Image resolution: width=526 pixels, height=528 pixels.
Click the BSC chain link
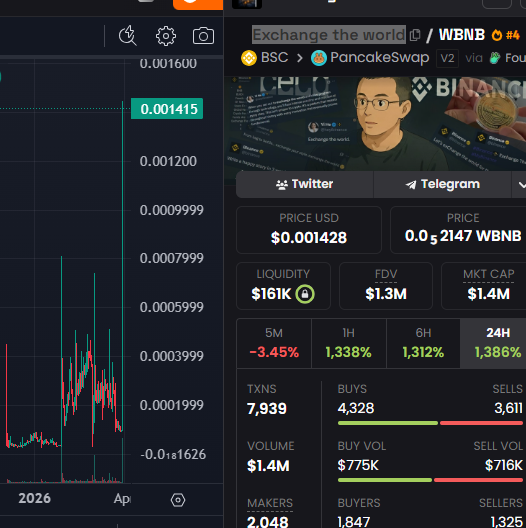pyautogui.click(x=274, y=58)
